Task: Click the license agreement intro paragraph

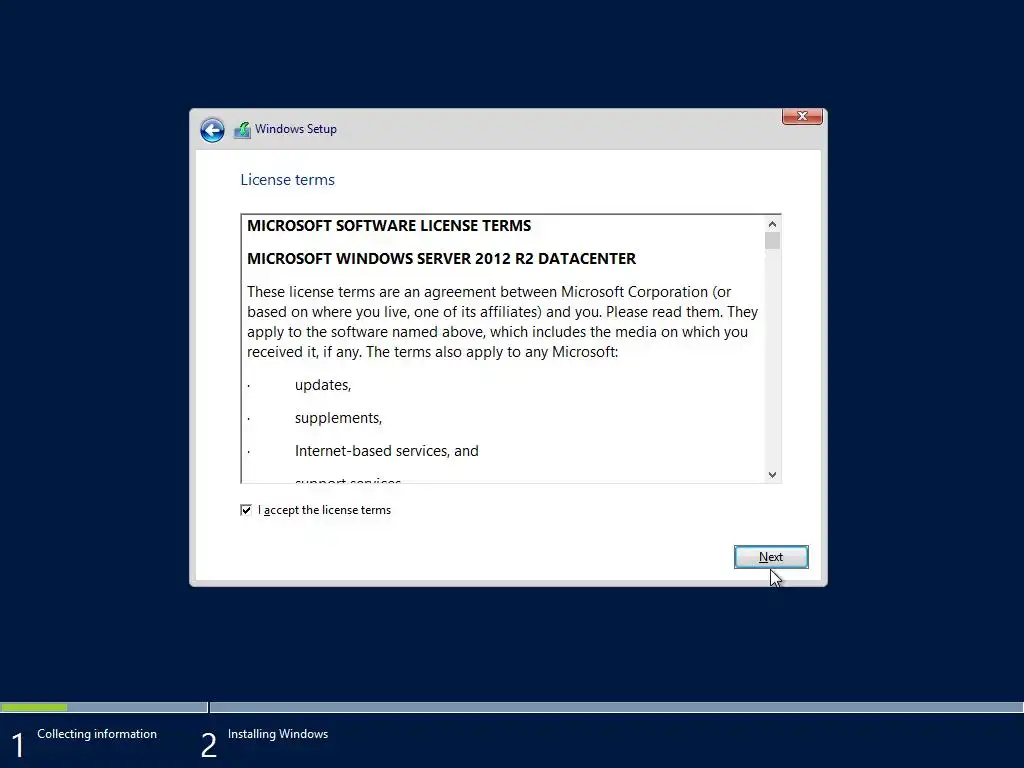Action: pyautogui.click(x=502, y=322)
